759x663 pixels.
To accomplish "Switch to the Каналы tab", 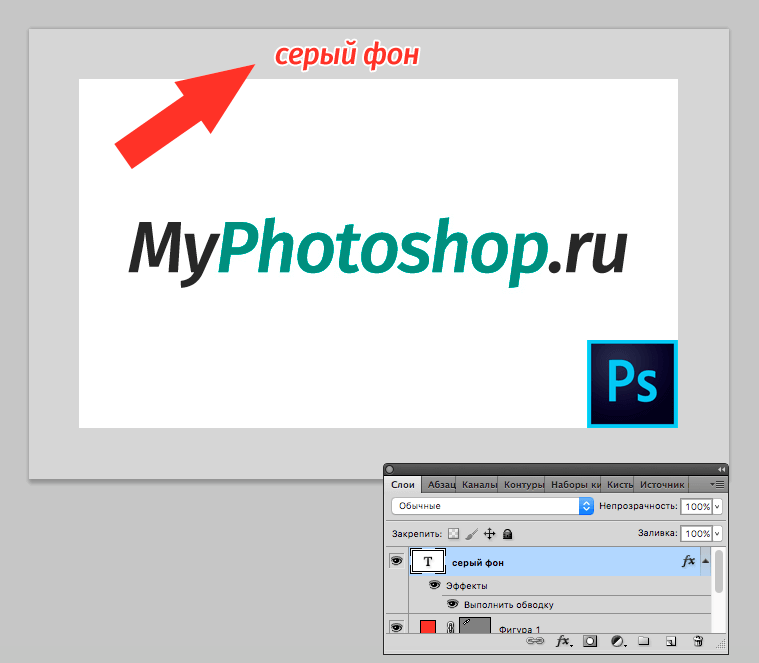I will (479, 484).
